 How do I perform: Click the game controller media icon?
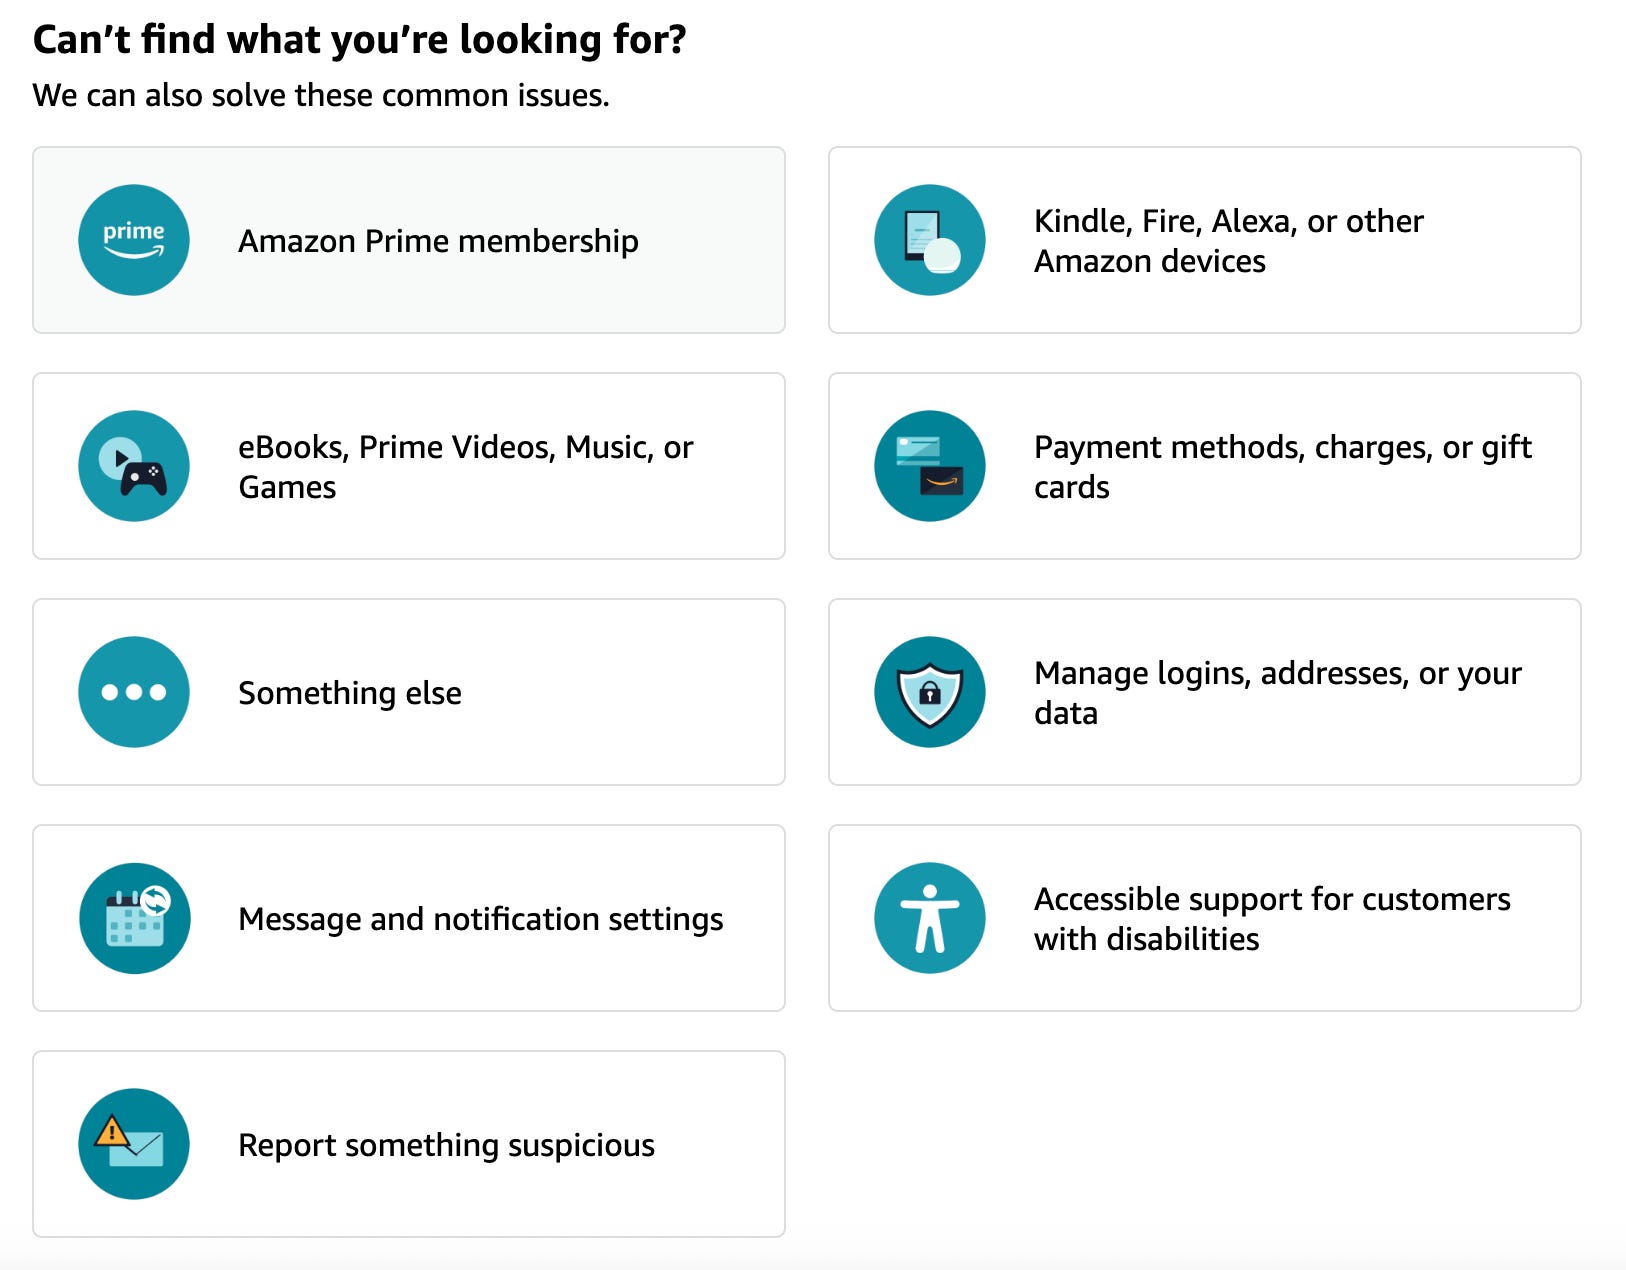[x=134, y=466]
